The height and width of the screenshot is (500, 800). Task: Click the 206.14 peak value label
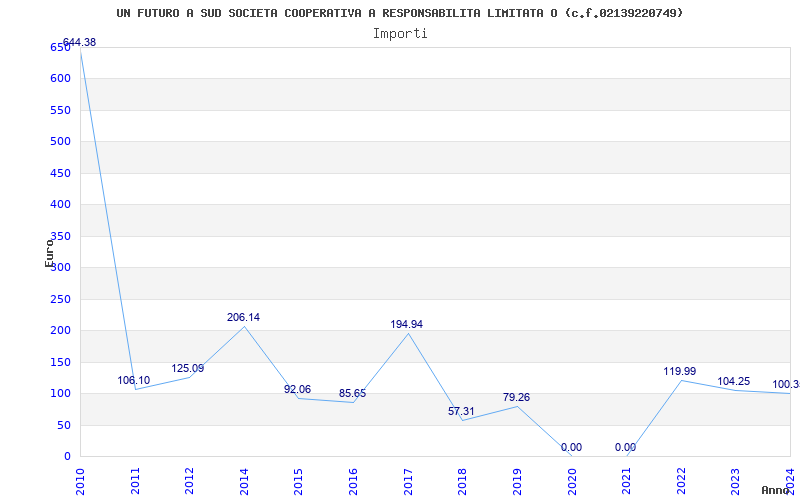coord(243,317)
